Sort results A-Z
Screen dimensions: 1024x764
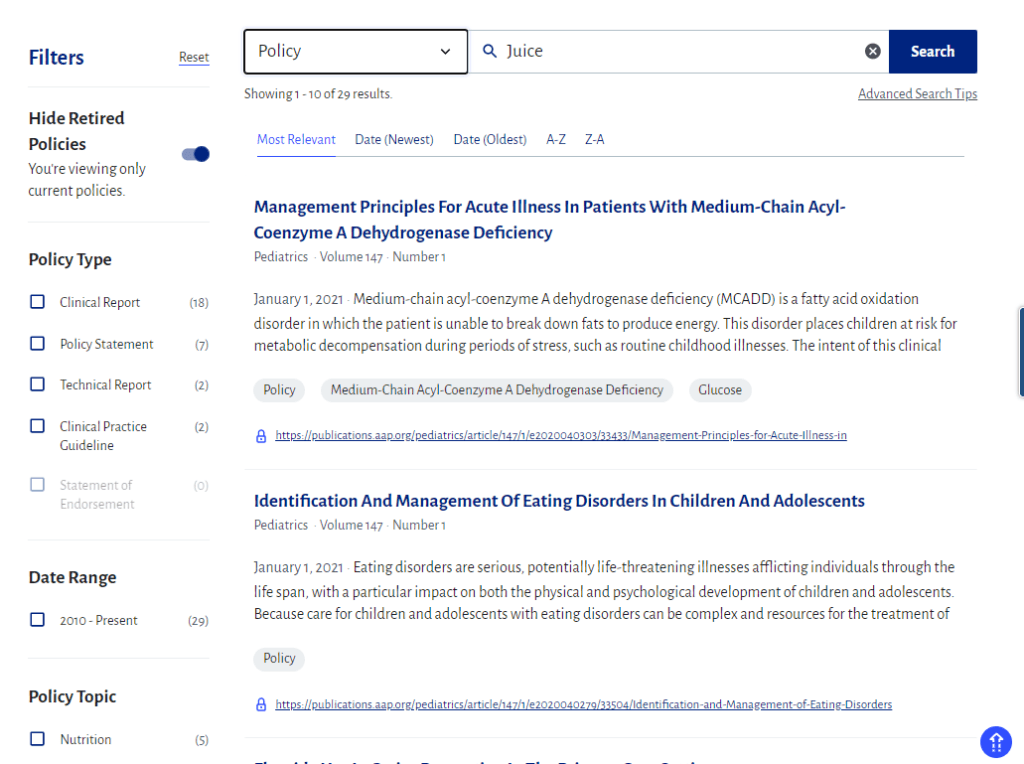[556, 139]
